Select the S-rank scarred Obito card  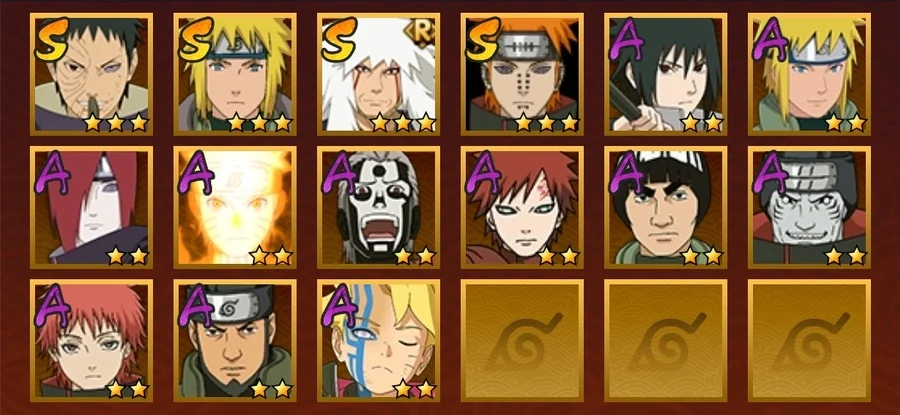[91, 74]
